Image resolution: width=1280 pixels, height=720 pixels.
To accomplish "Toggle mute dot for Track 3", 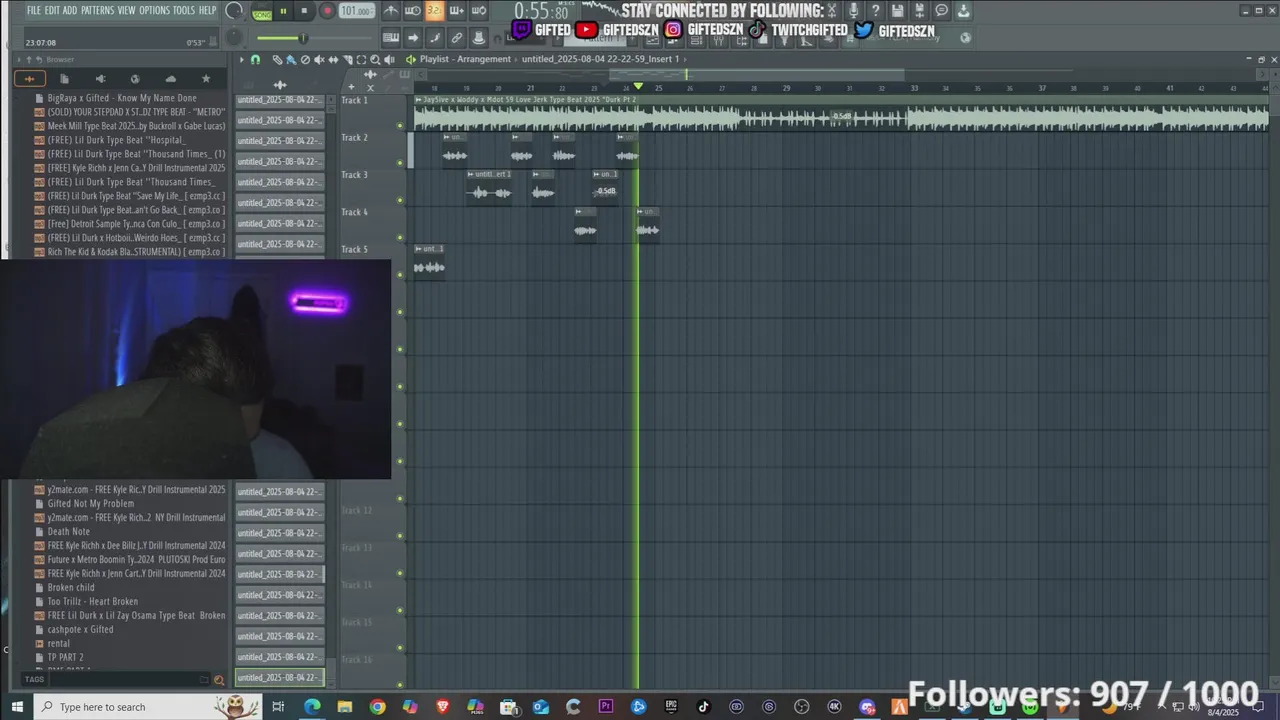I will pos(400,200).
